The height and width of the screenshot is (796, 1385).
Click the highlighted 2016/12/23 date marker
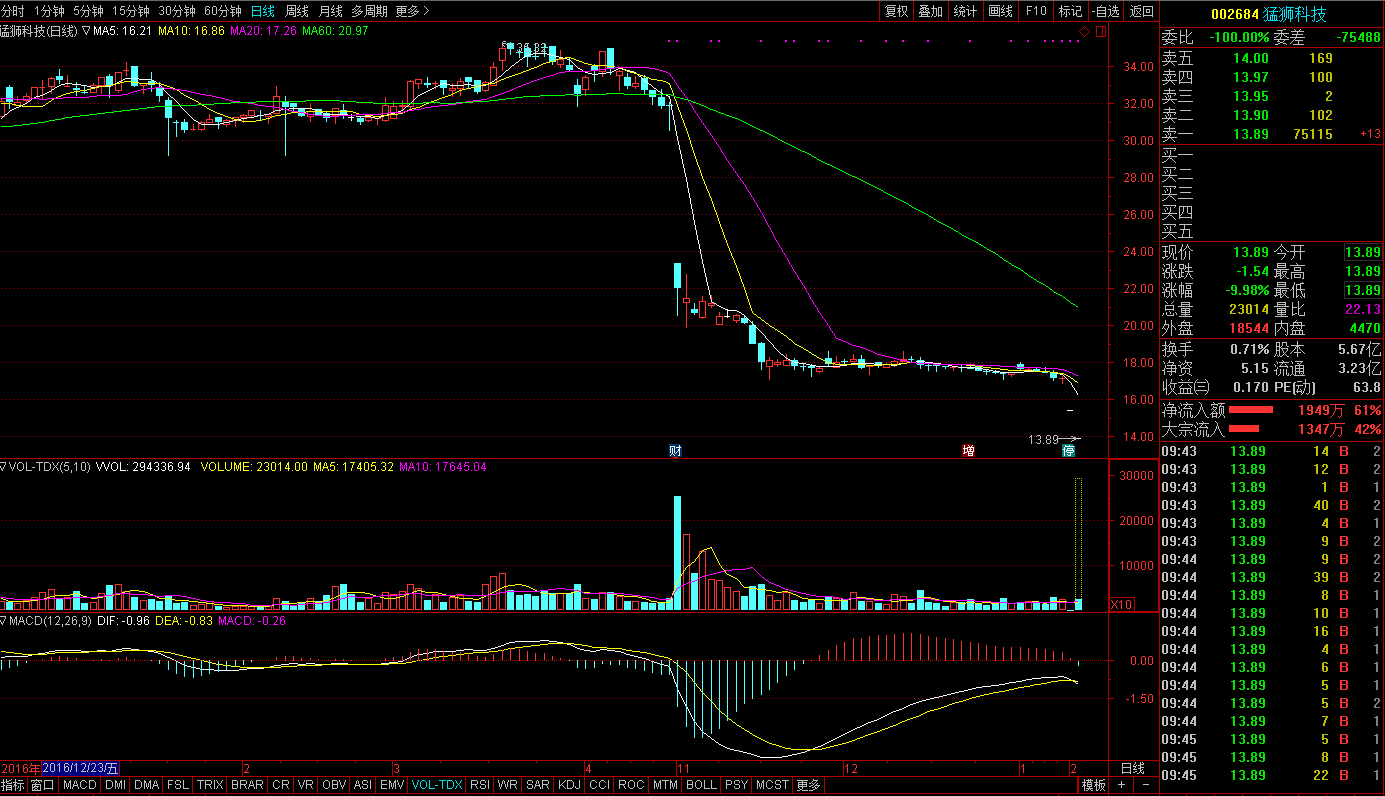tap(81, 768)
